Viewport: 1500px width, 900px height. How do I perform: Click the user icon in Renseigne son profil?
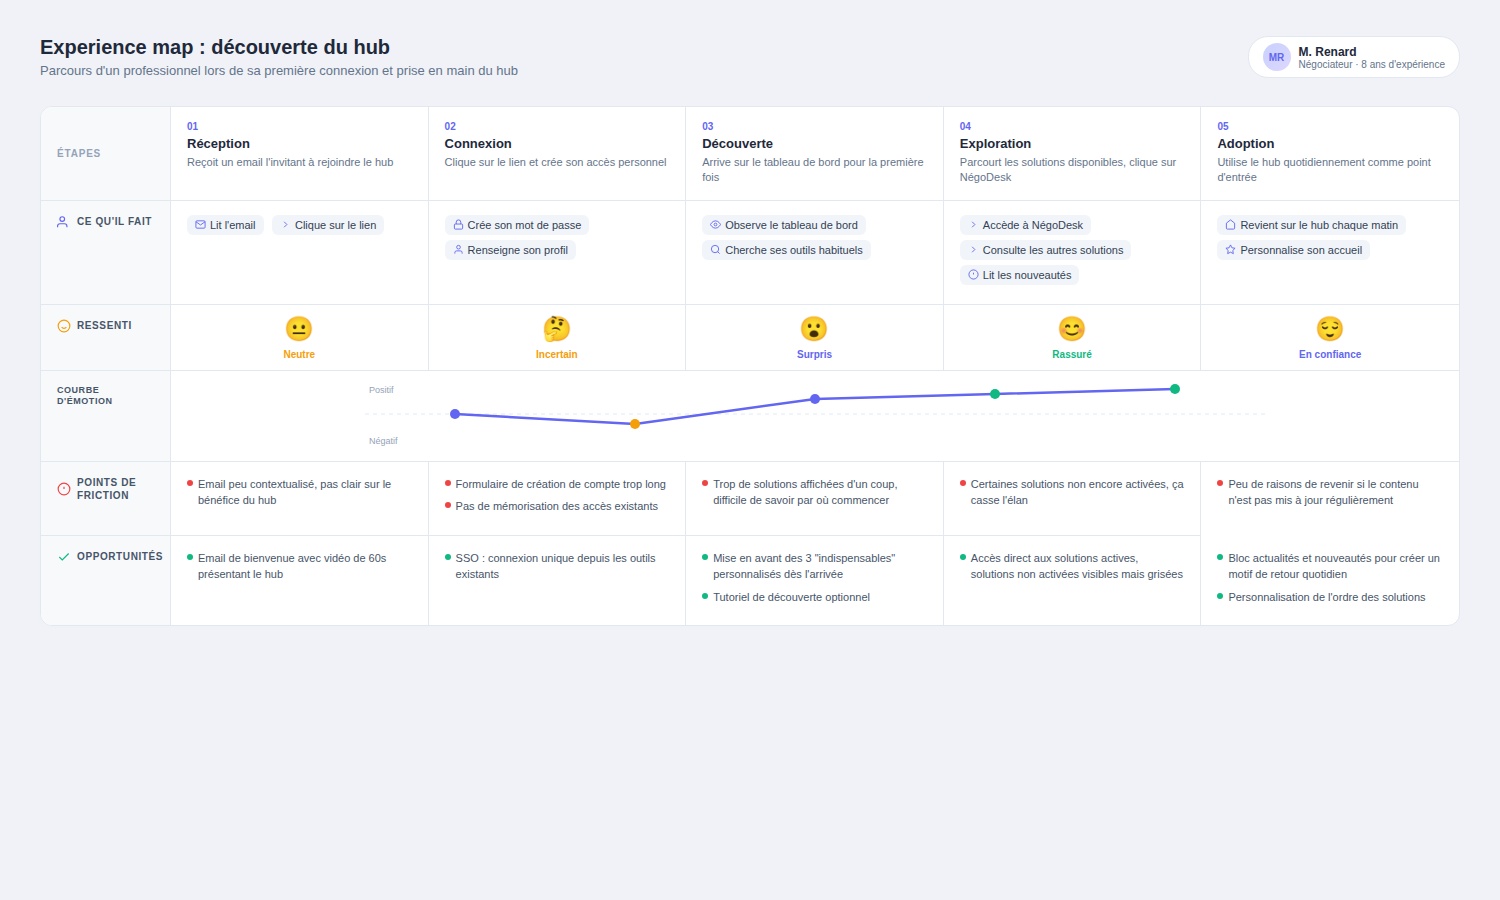coord(458,250)
